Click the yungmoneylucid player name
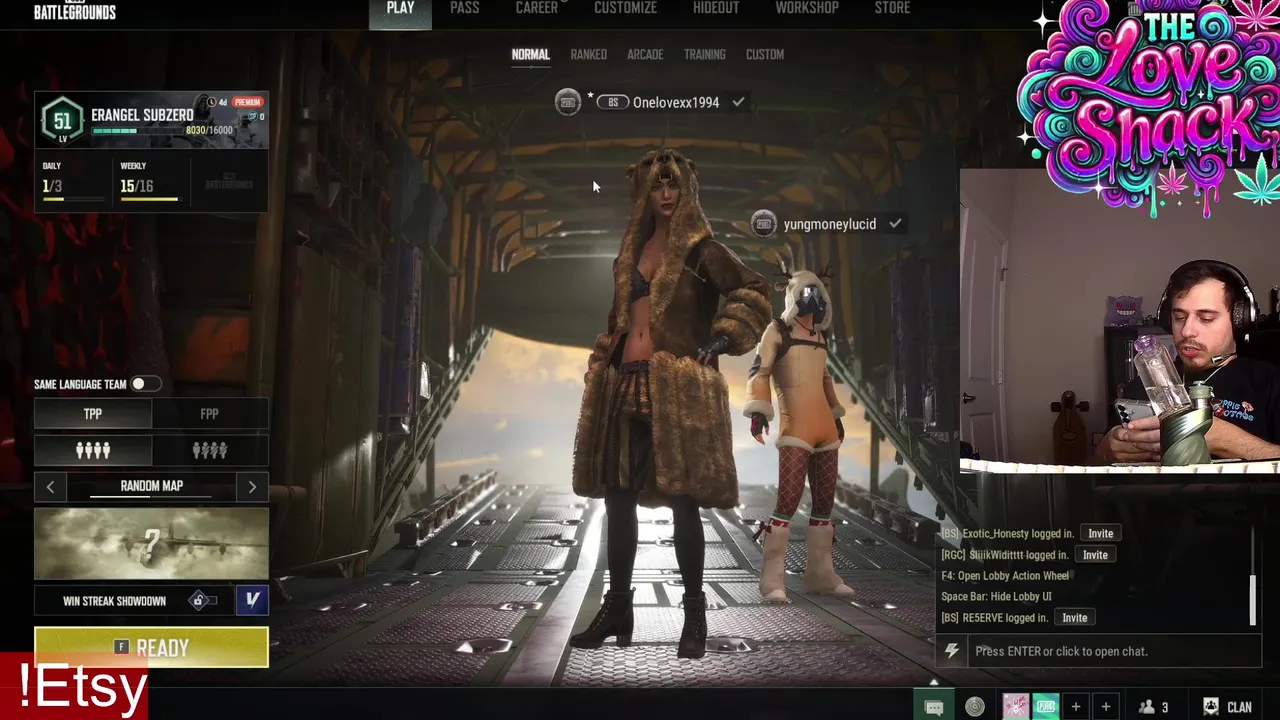Screen dimensions: 1280x720 [830, 224]
